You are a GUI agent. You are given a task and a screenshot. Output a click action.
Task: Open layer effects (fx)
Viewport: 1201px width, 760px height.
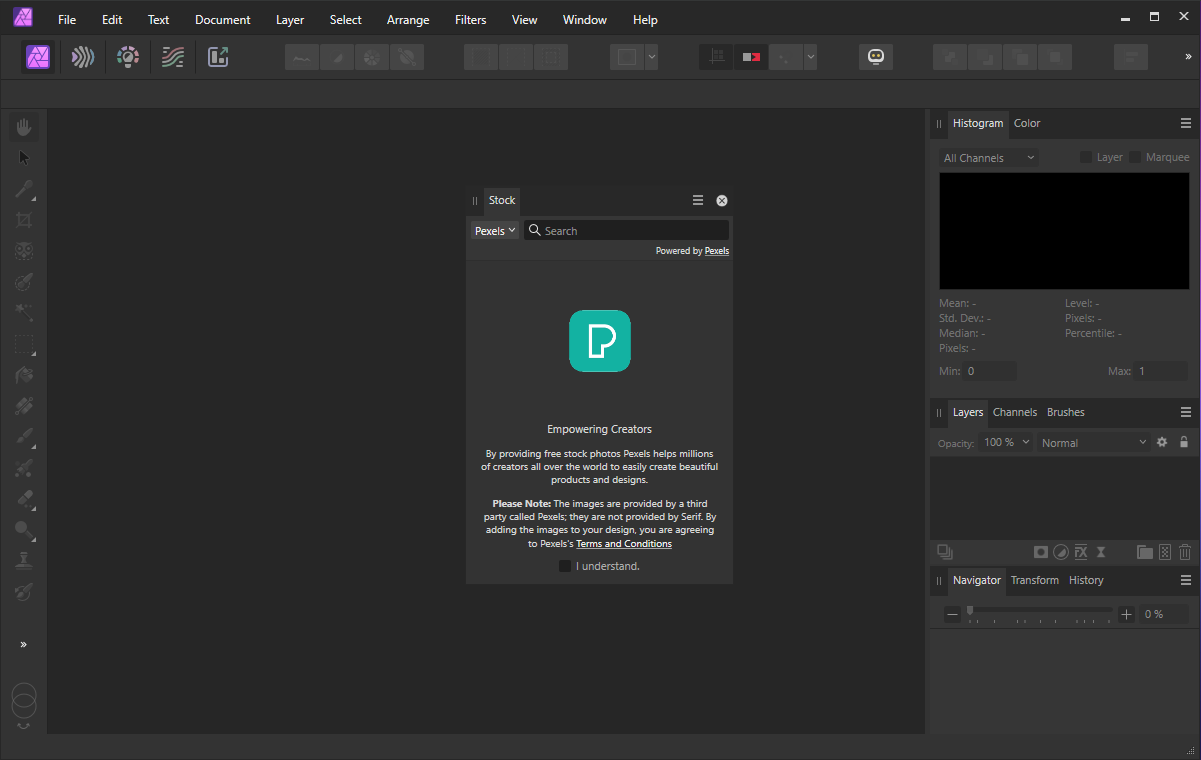1081,552
